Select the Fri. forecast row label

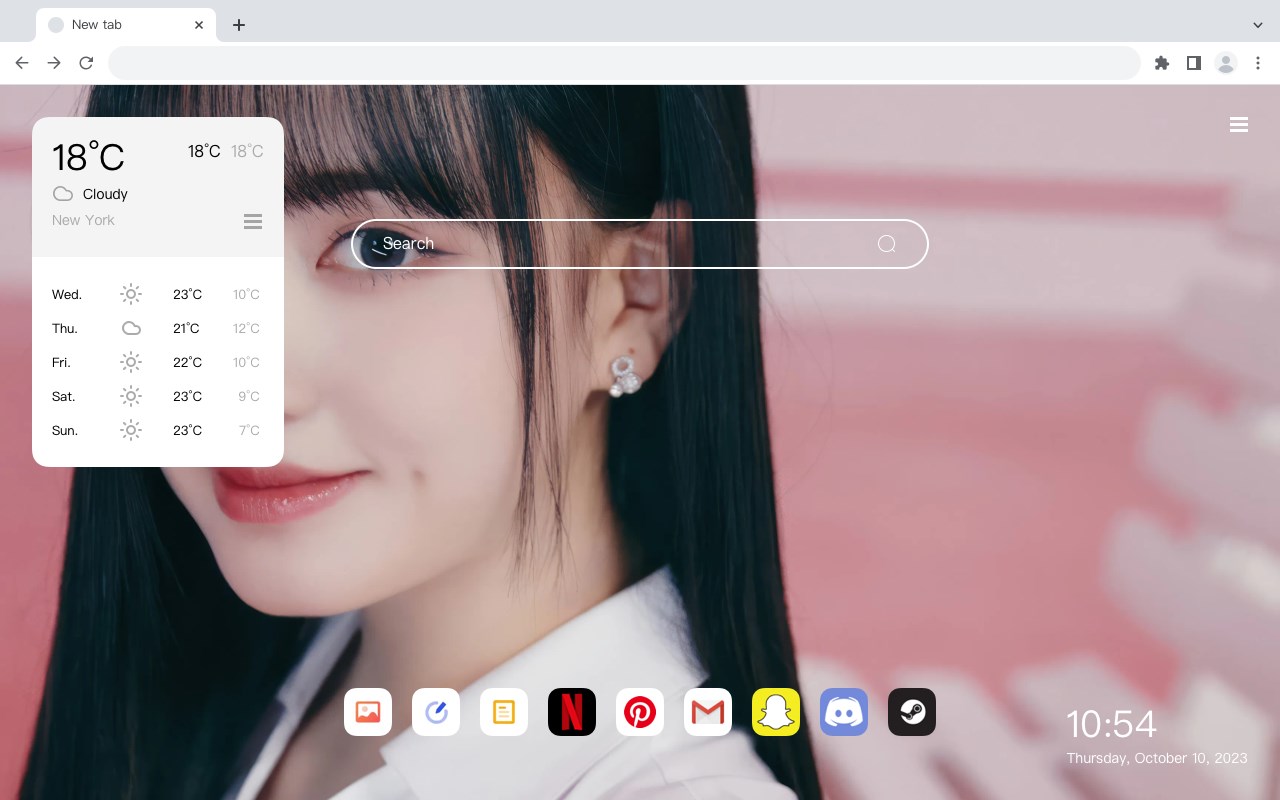62,362
